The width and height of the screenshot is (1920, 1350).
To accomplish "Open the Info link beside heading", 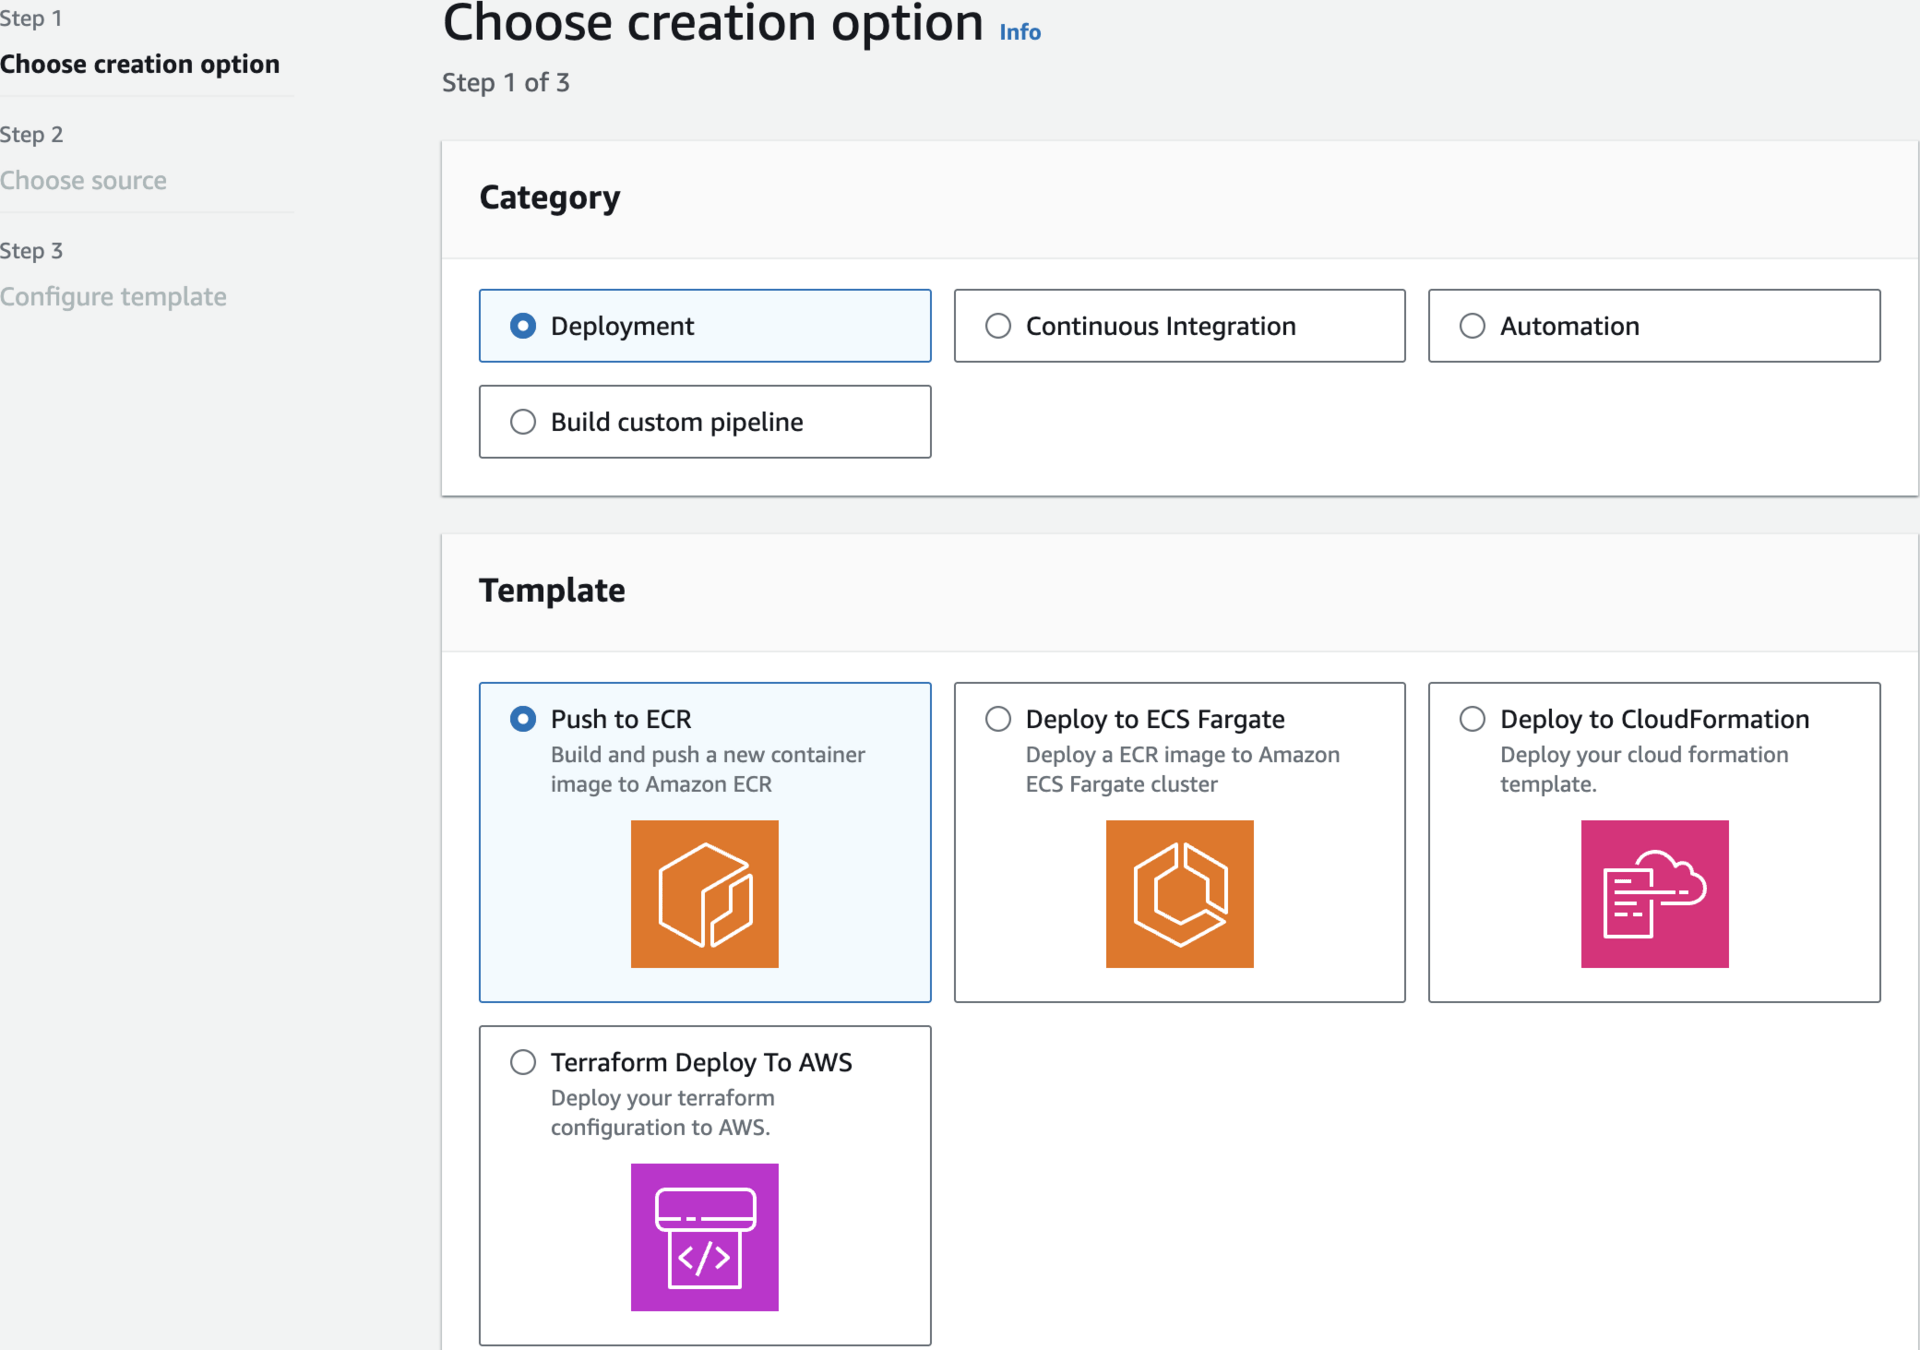I will tap(1020, 32).
